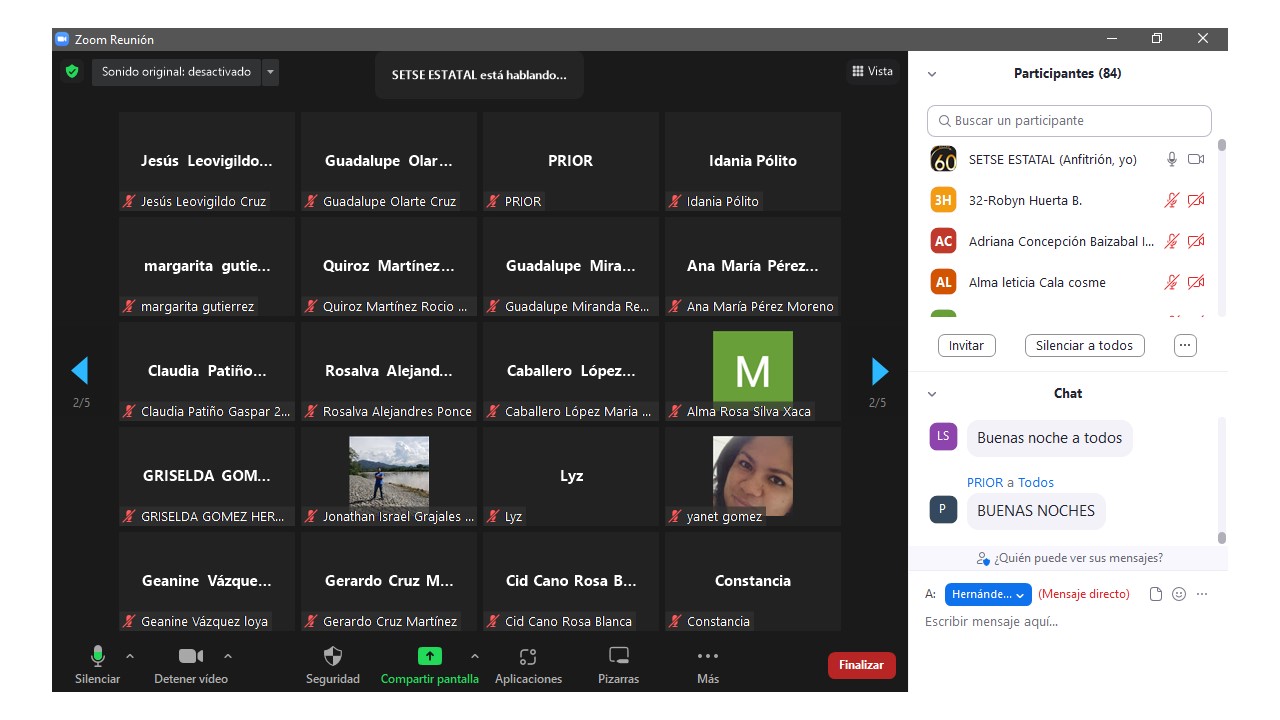Screen dimensions: 1280x720
Task: Select the Idania Pólito participant tile
Action: [x=753, y=161]
